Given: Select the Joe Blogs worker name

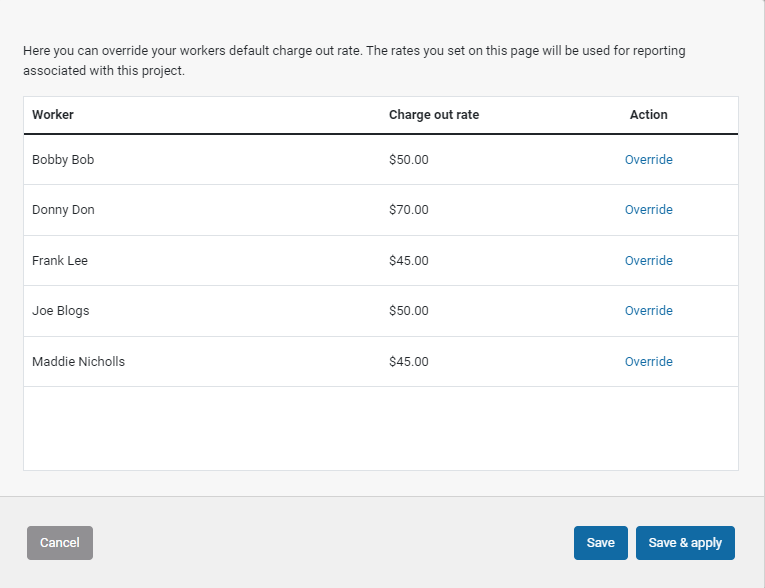Looking at the screenshot, I should (61, 311).
